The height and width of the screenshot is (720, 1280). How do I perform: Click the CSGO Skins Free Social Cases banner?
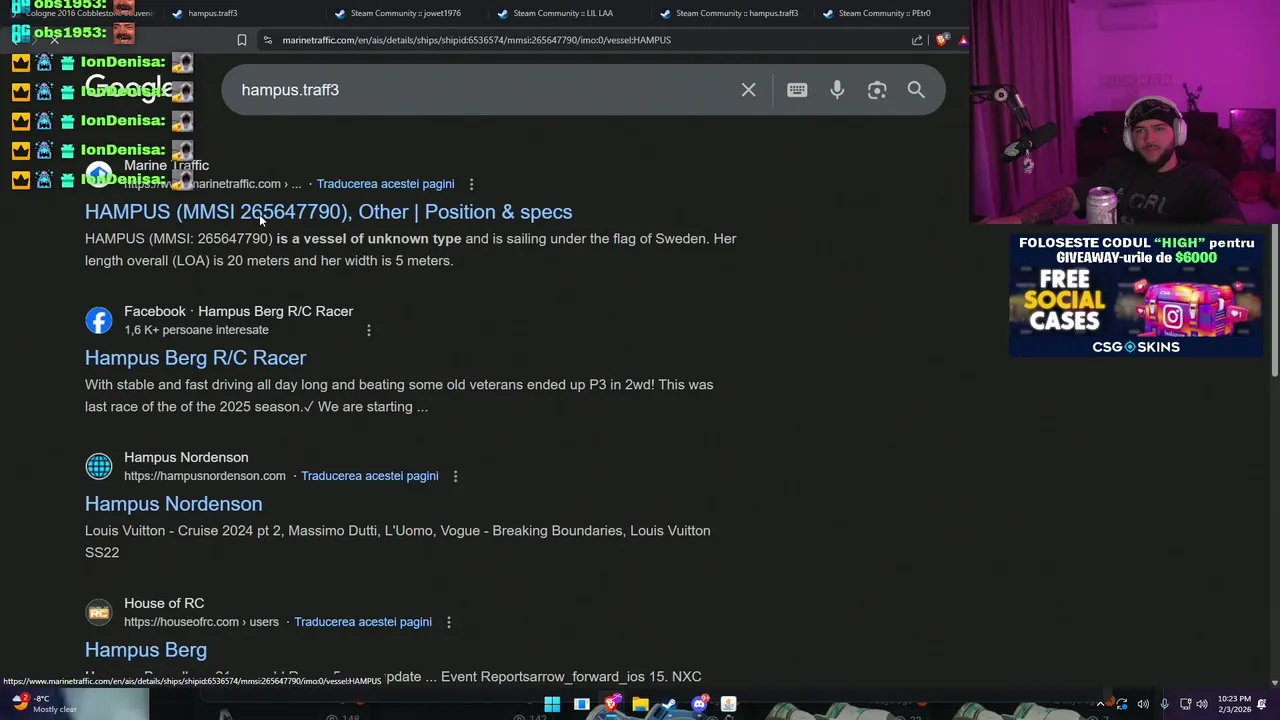point(1136,295)
